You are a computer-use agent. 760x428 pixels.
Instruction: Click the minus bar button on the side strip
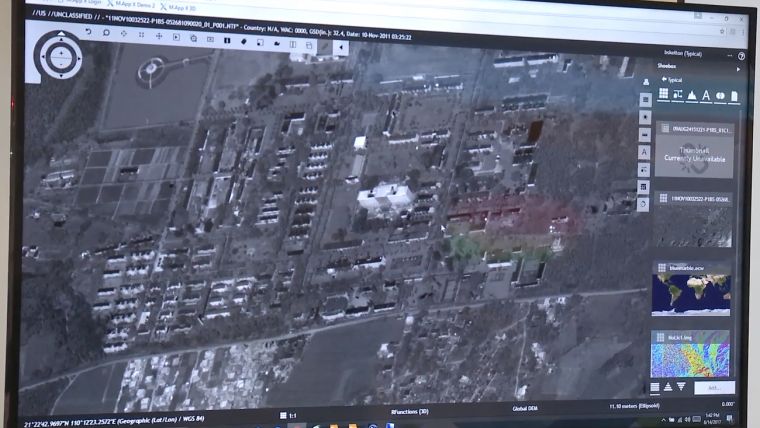tap(645, 134)
